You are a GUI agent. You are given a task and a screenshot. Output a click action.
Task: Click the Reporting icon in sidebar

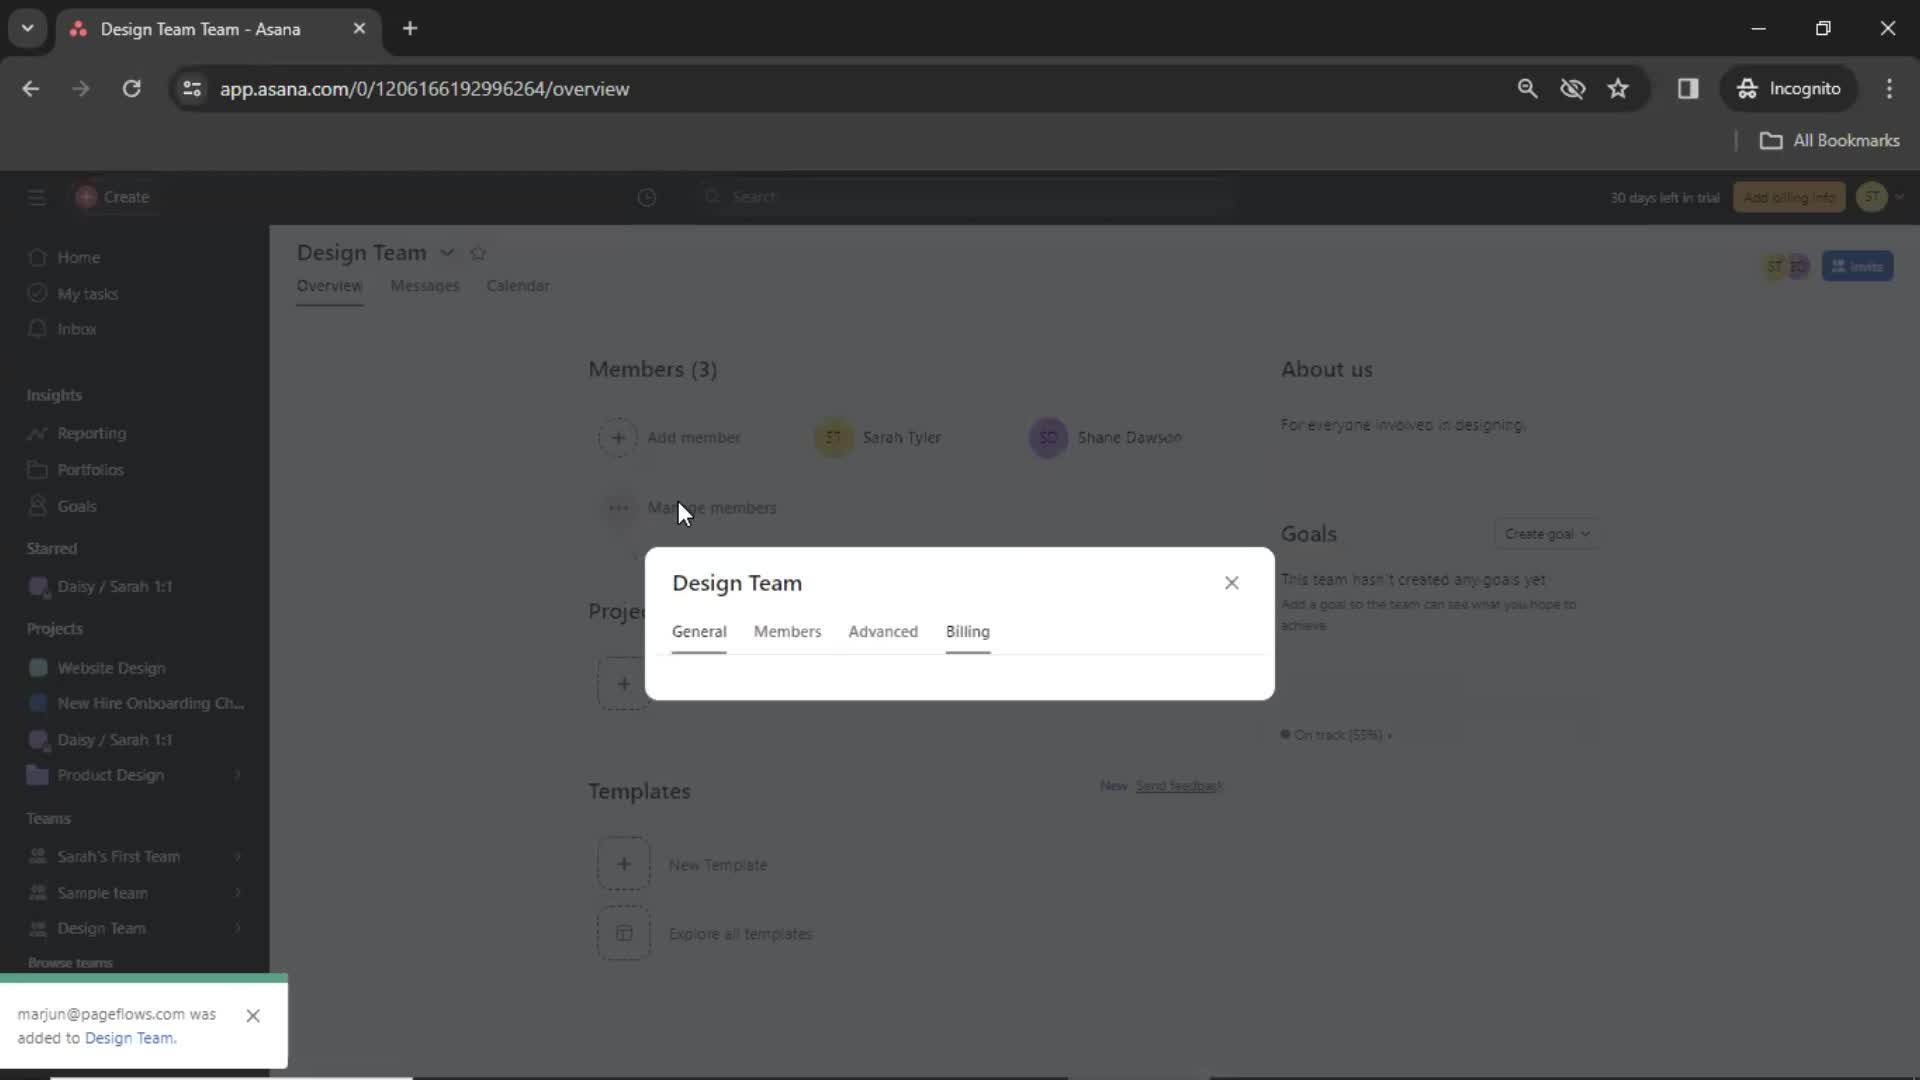(x=37, y=431)
